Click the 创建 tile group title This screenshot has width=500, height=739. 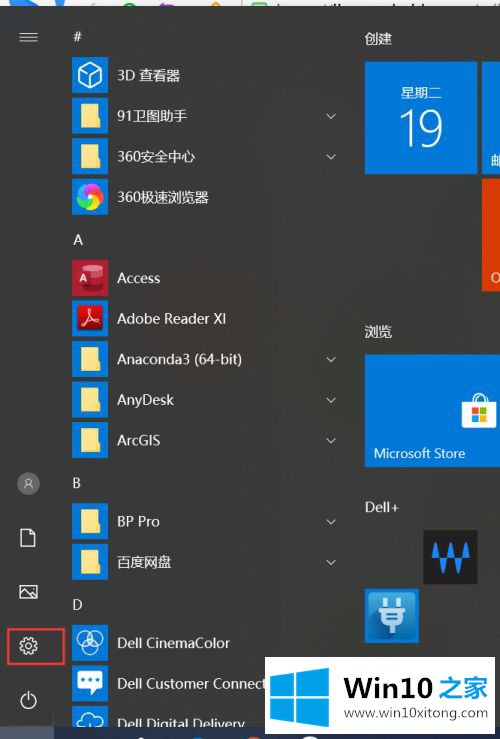(378, 39)
